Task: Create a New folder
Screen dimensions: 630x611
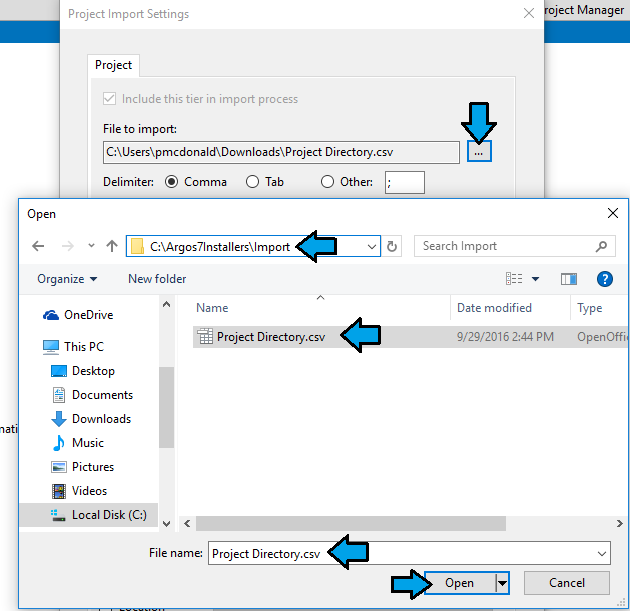Action: point(157,279)
